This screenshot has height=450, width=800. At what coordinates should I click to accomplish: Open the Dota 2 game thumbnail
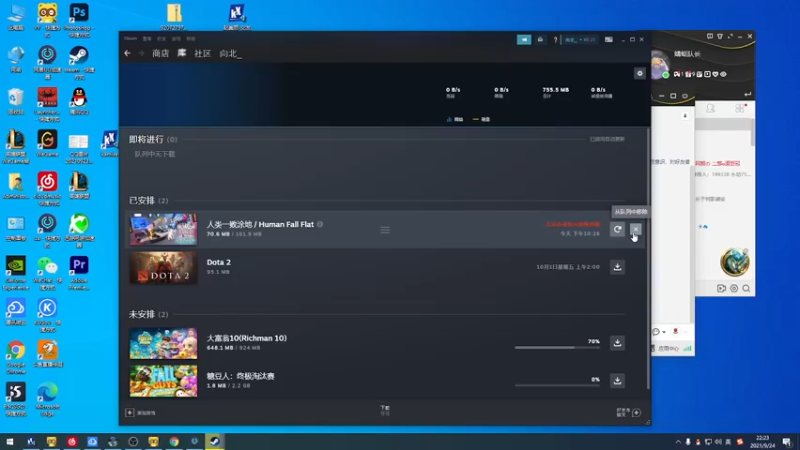163,267
